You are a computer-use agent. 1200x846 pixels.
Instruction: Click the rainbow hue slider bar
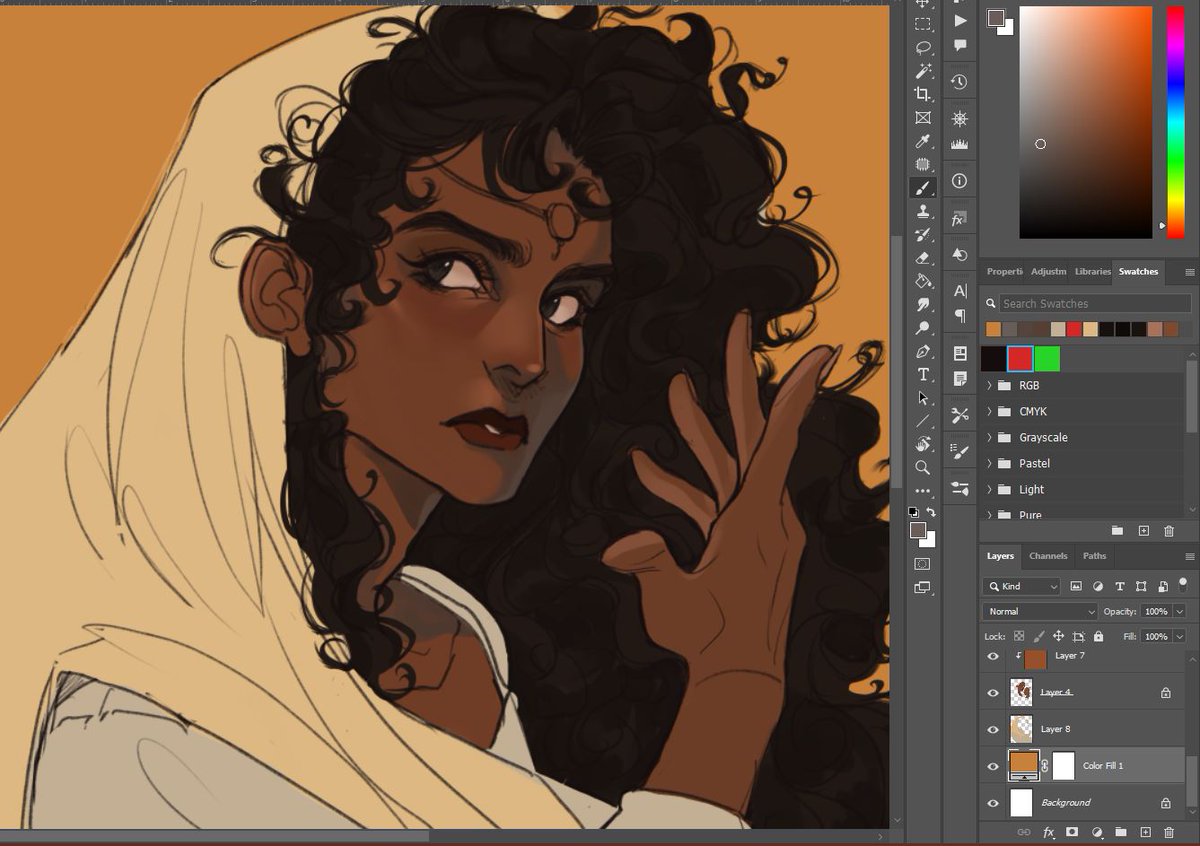(1175, 122)
